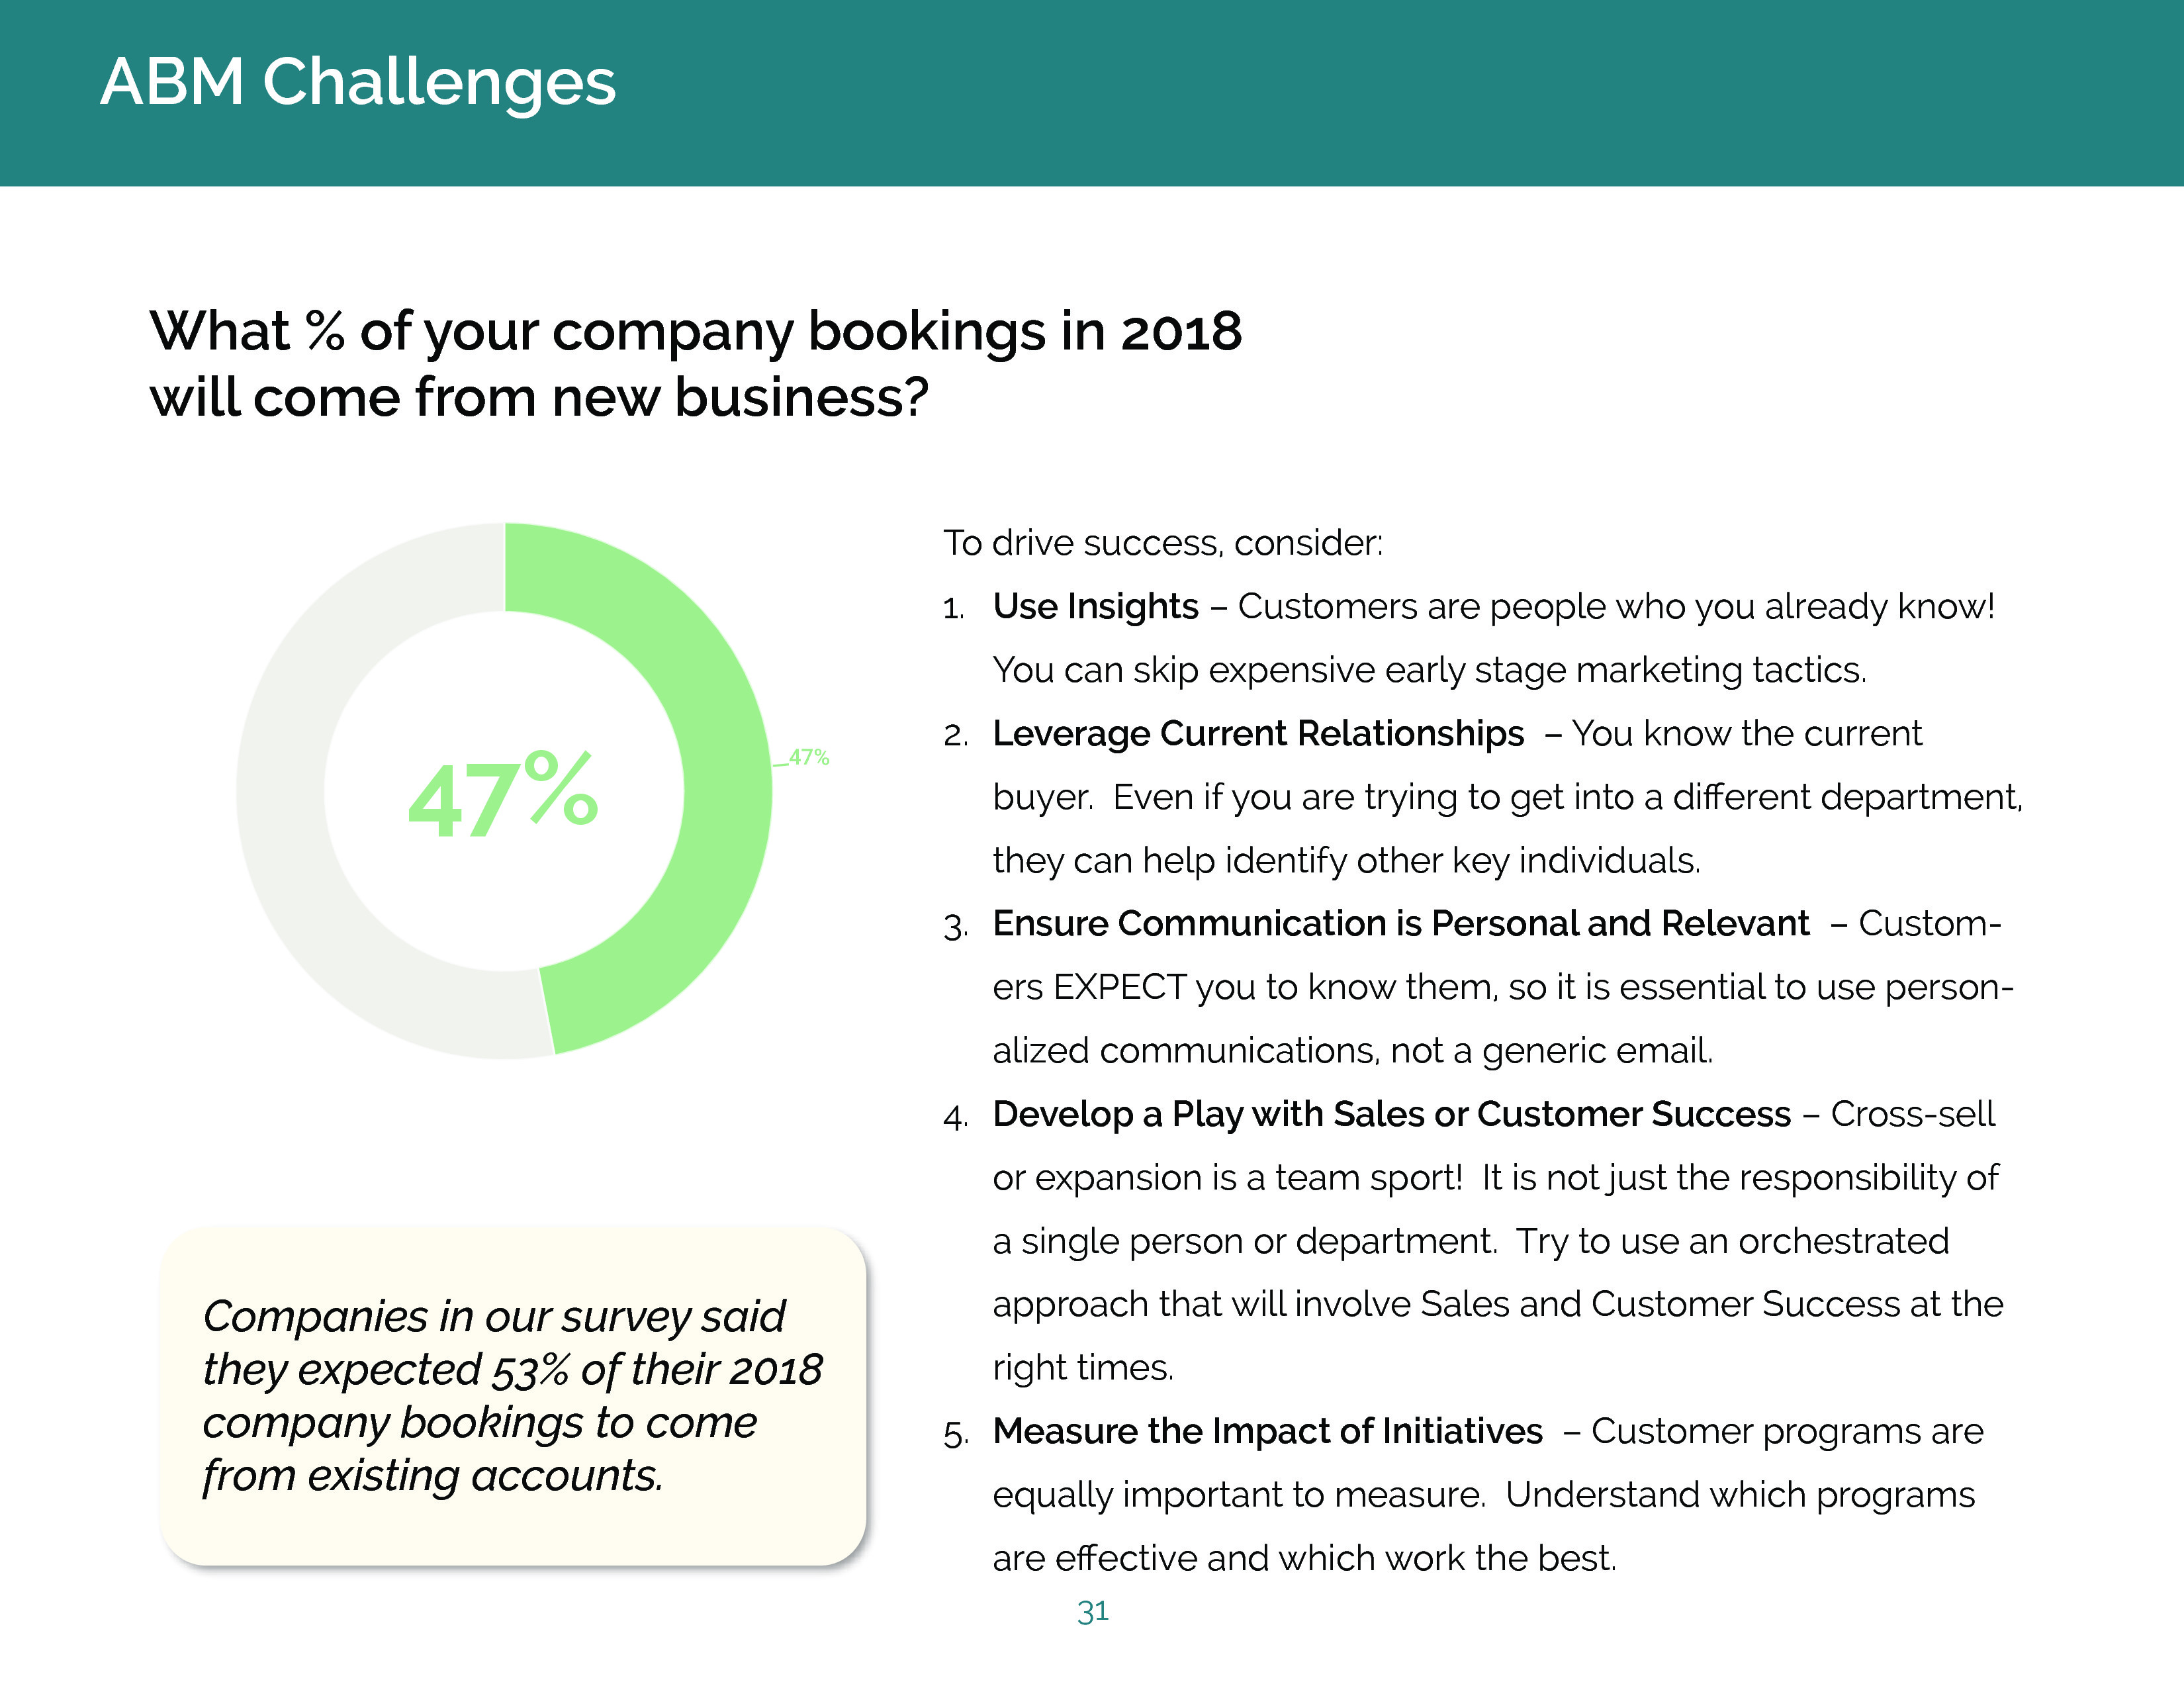The width and height of the screenshot is (2184, 1688).
Task: Click the small 47% data label beside chart
Action: [808, 758]
